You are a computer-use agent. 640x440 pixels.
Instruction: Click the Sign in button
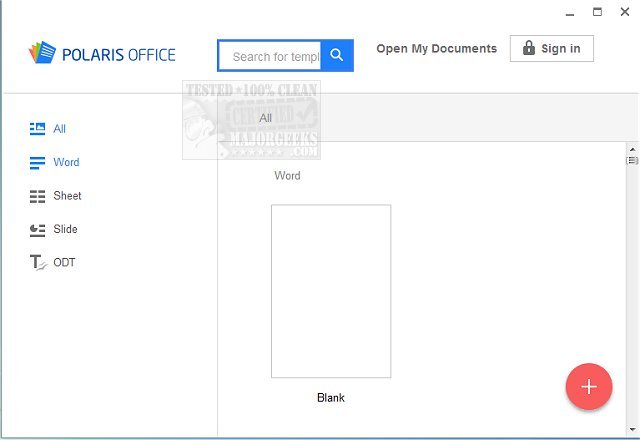[x=551, y=49]
